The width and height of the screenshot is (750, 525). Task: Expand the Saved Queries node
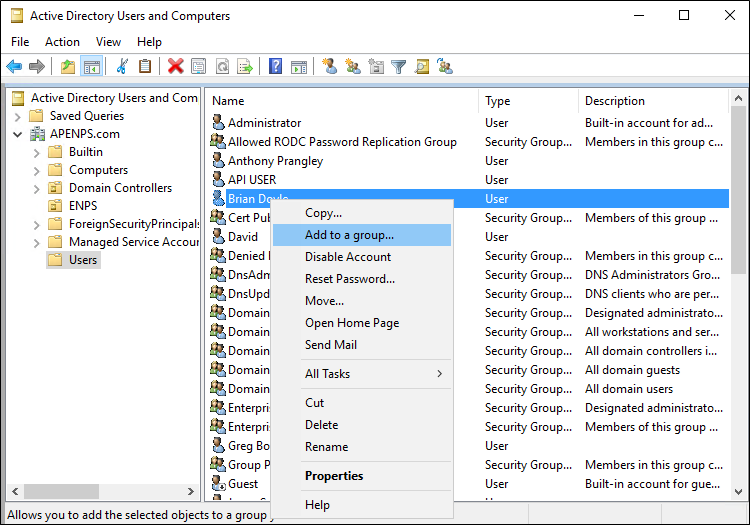[18, 117]
